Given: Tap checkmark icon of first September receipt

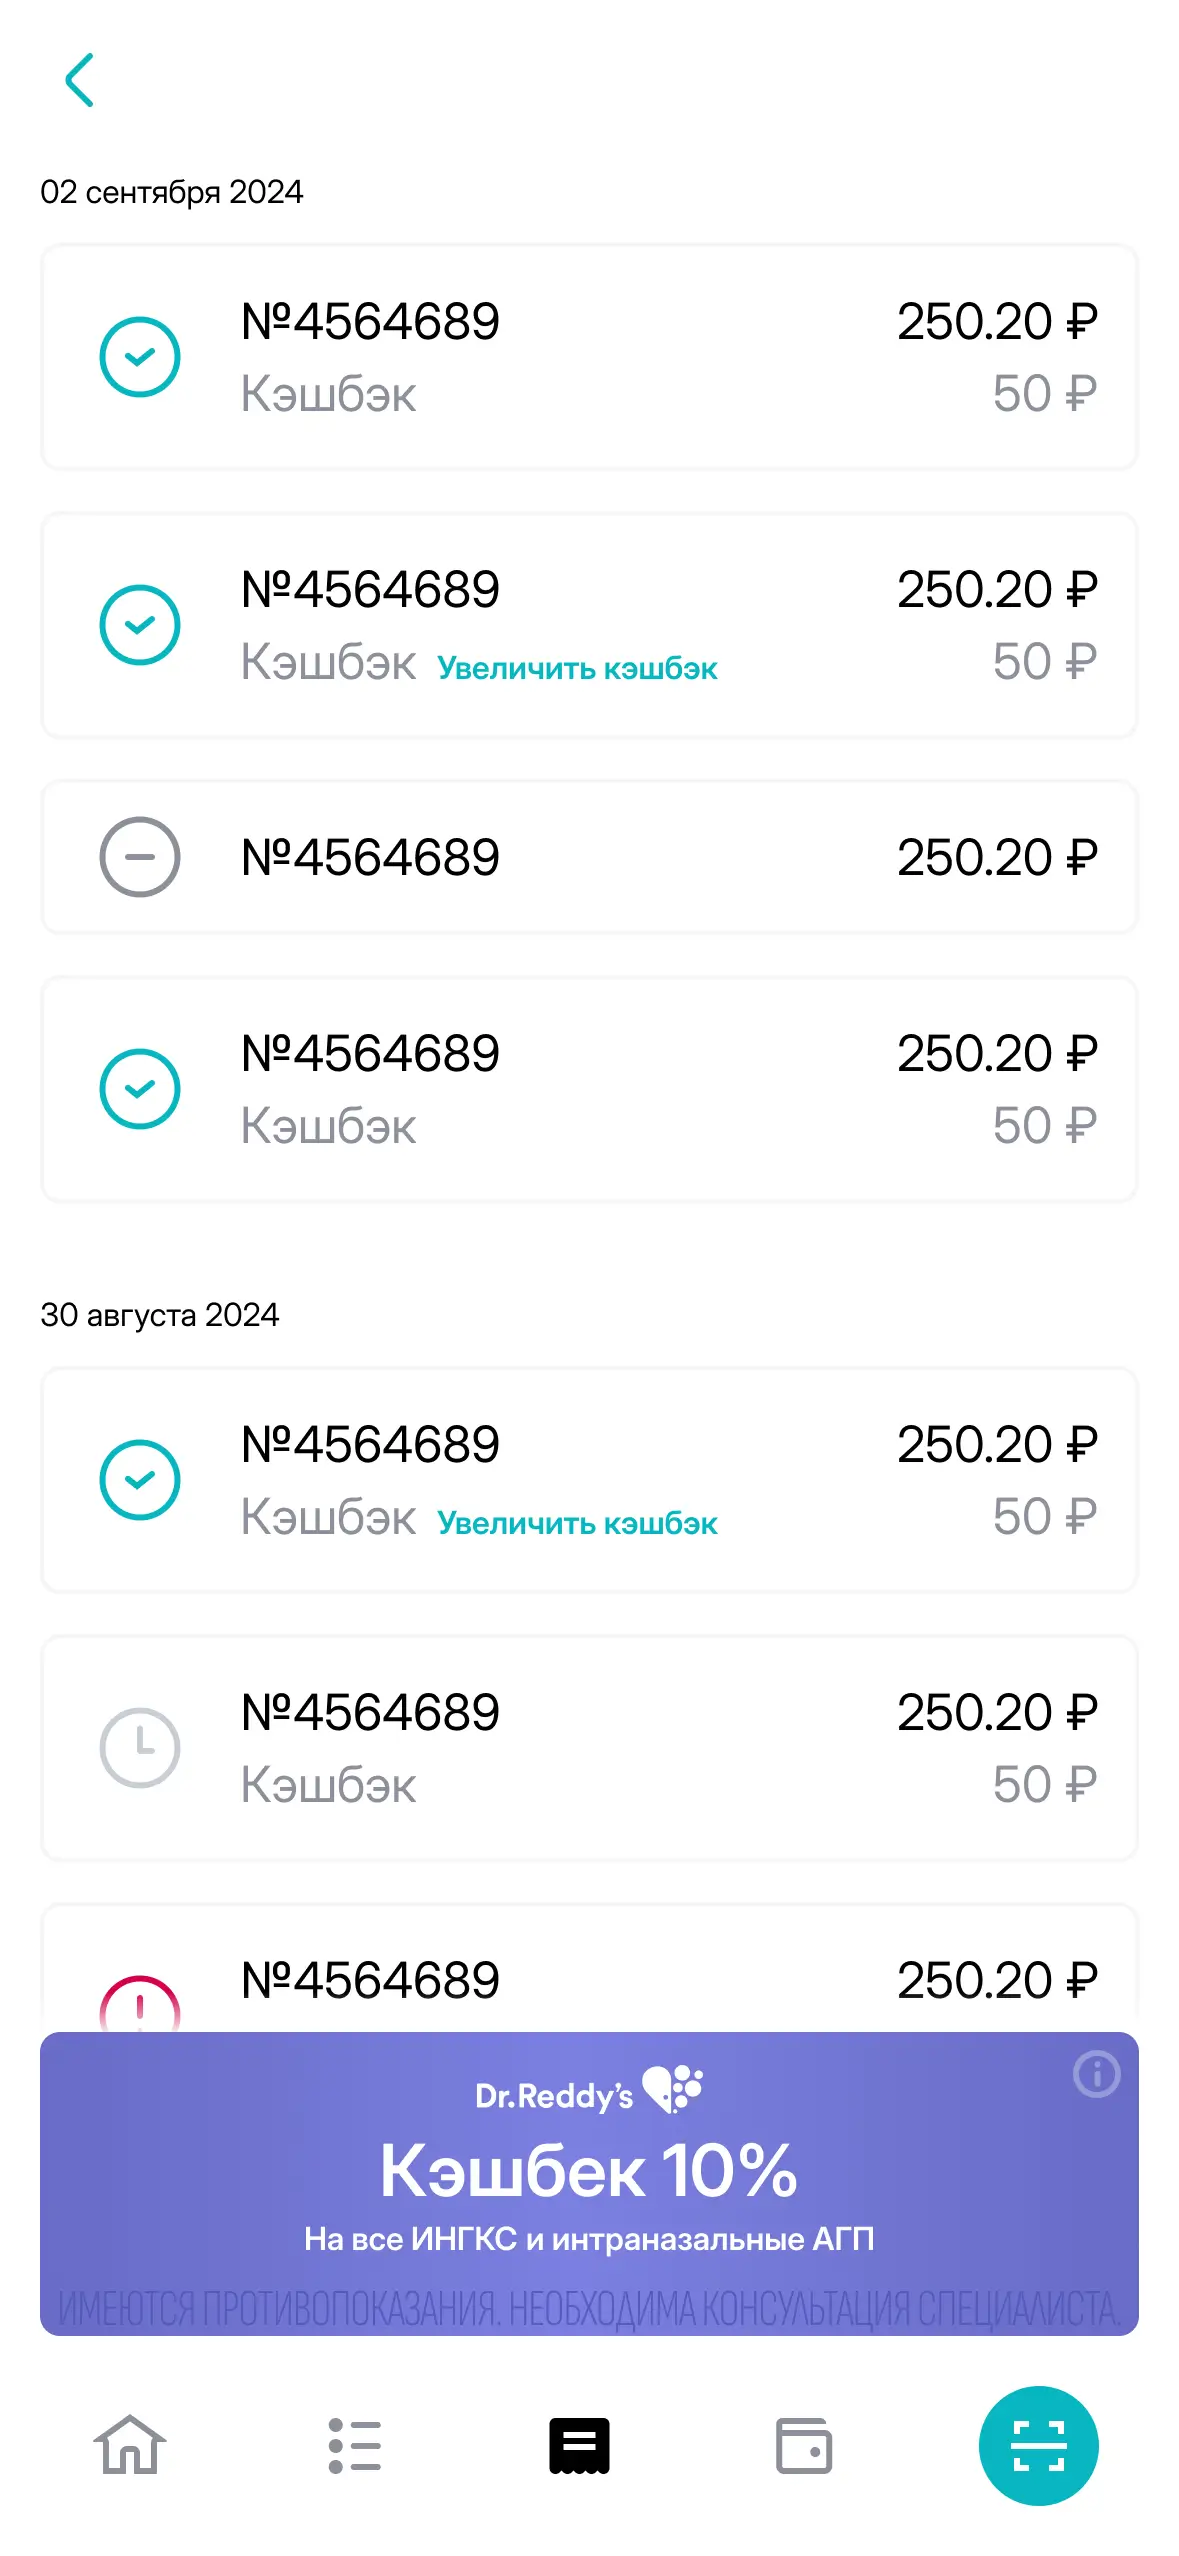Looking at the screenshot, I should coord(140,357).
